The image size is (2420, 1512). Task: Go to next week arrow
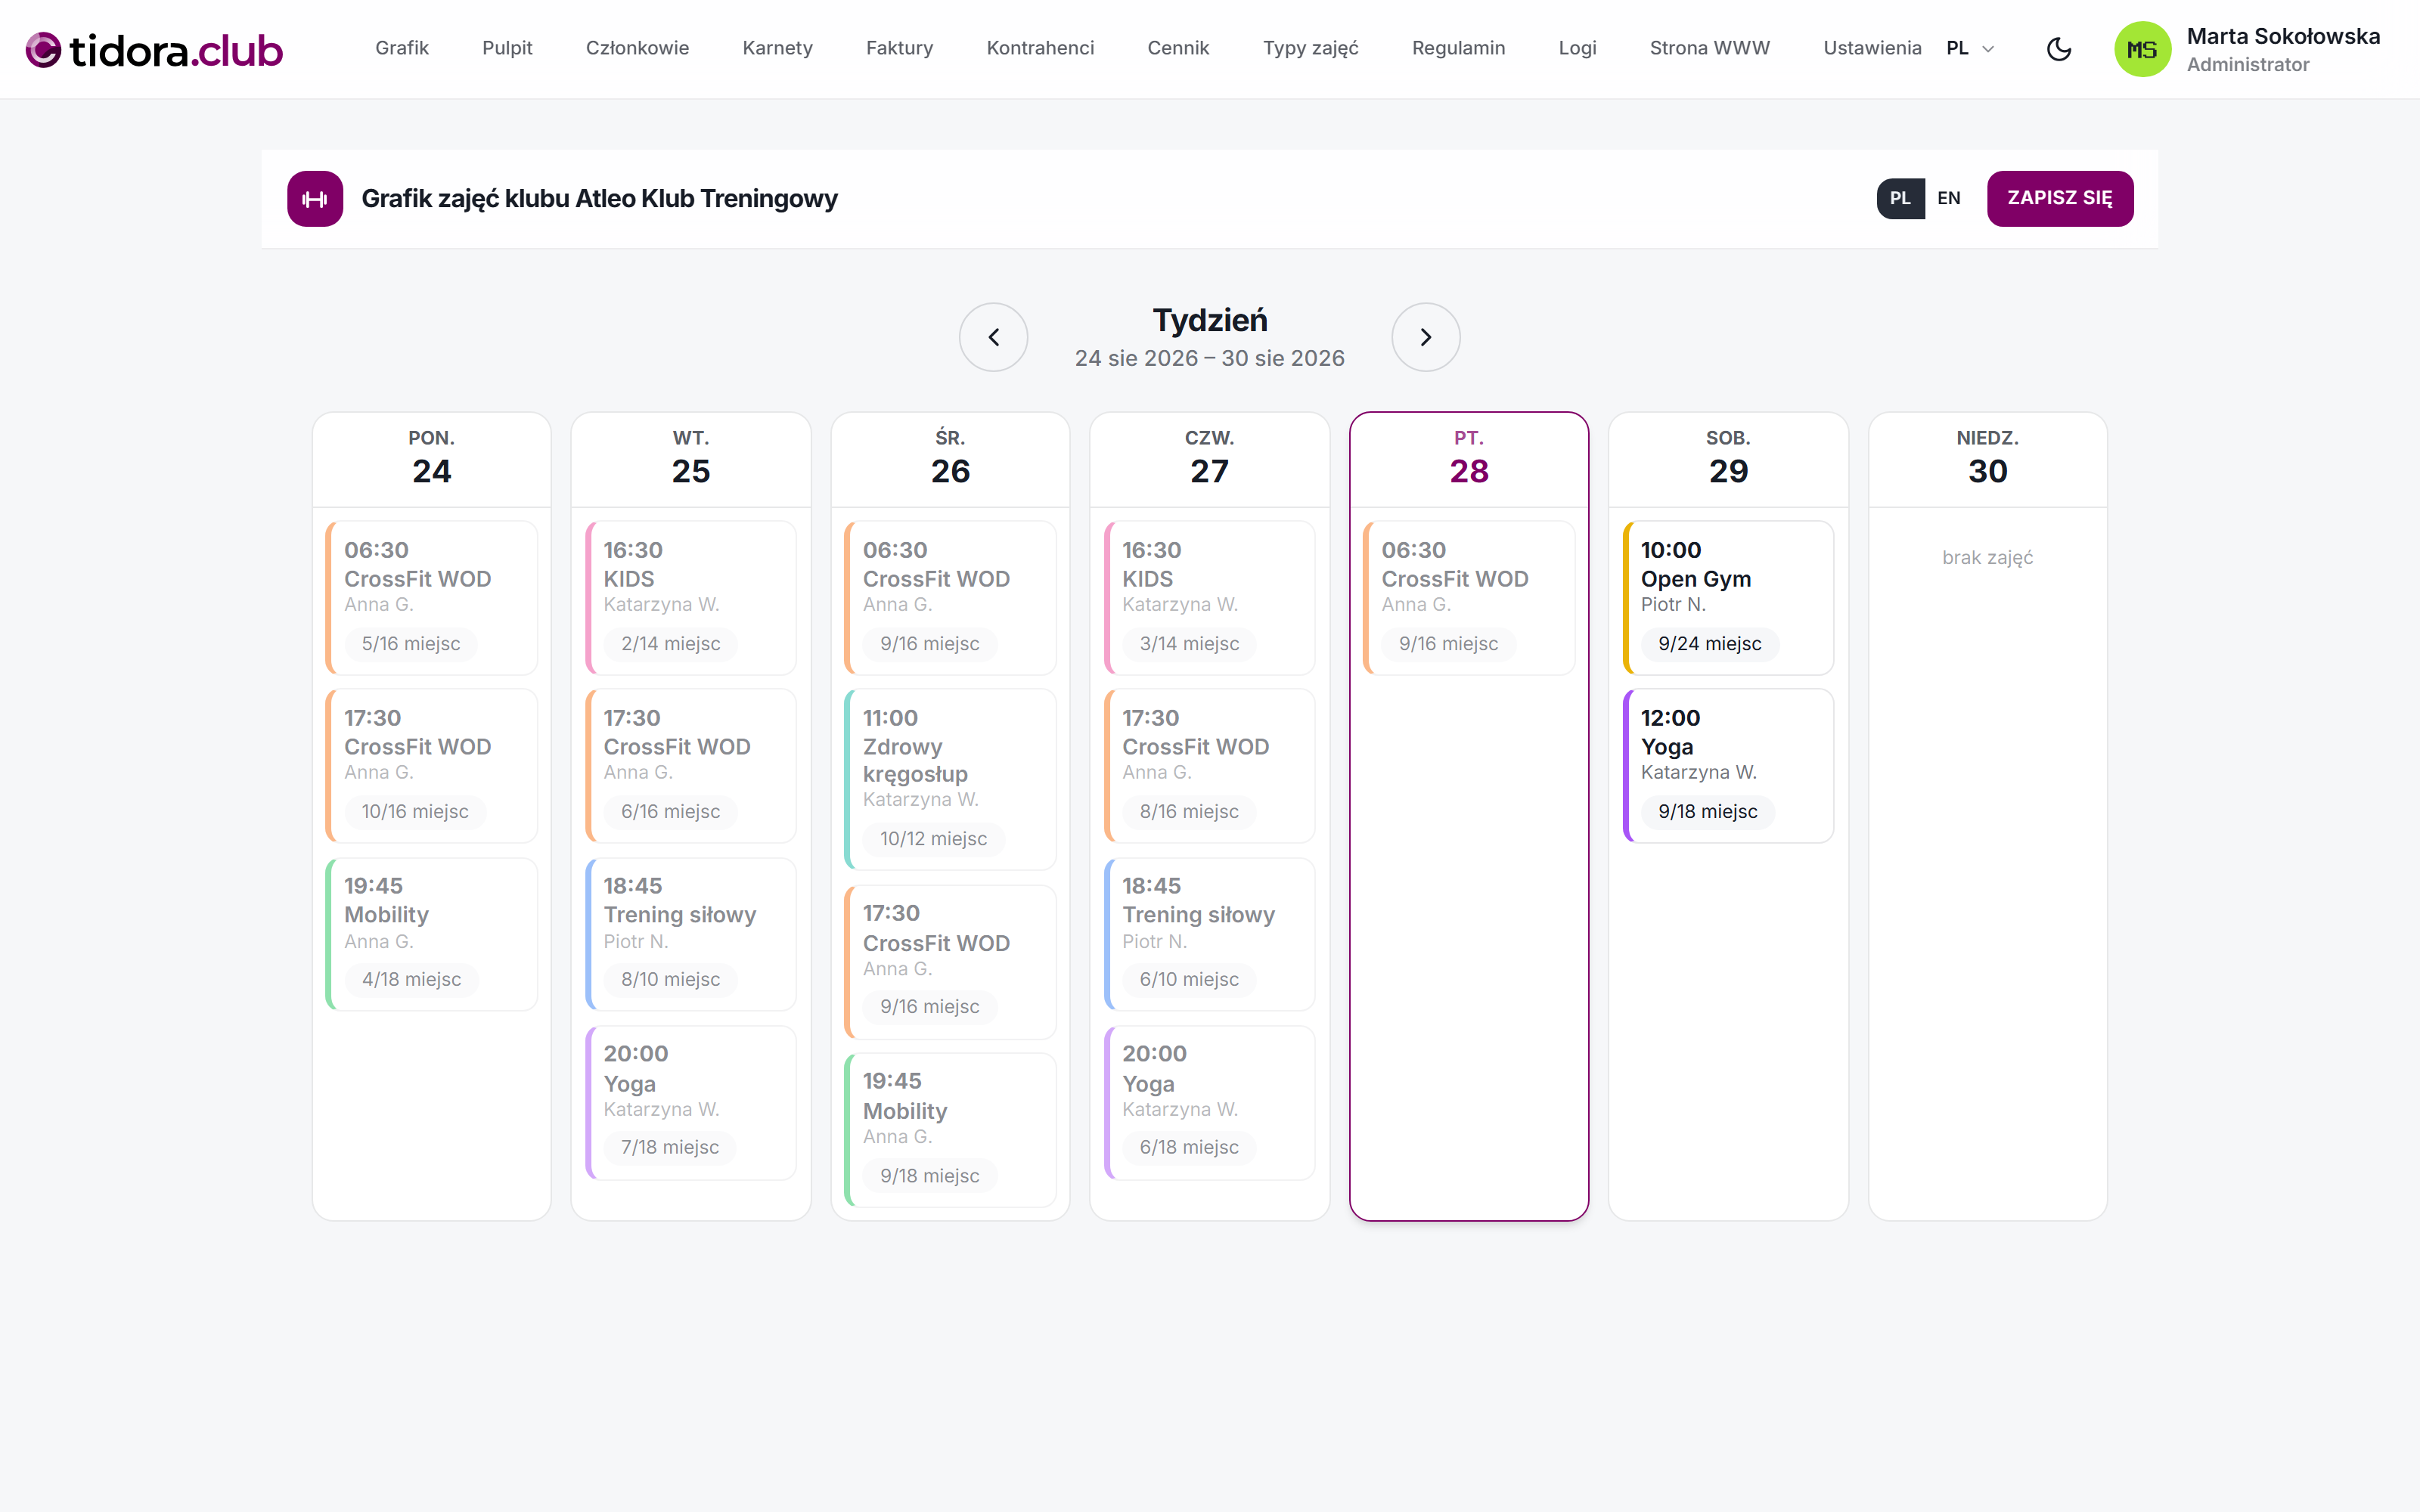[x=1426, y=337]
